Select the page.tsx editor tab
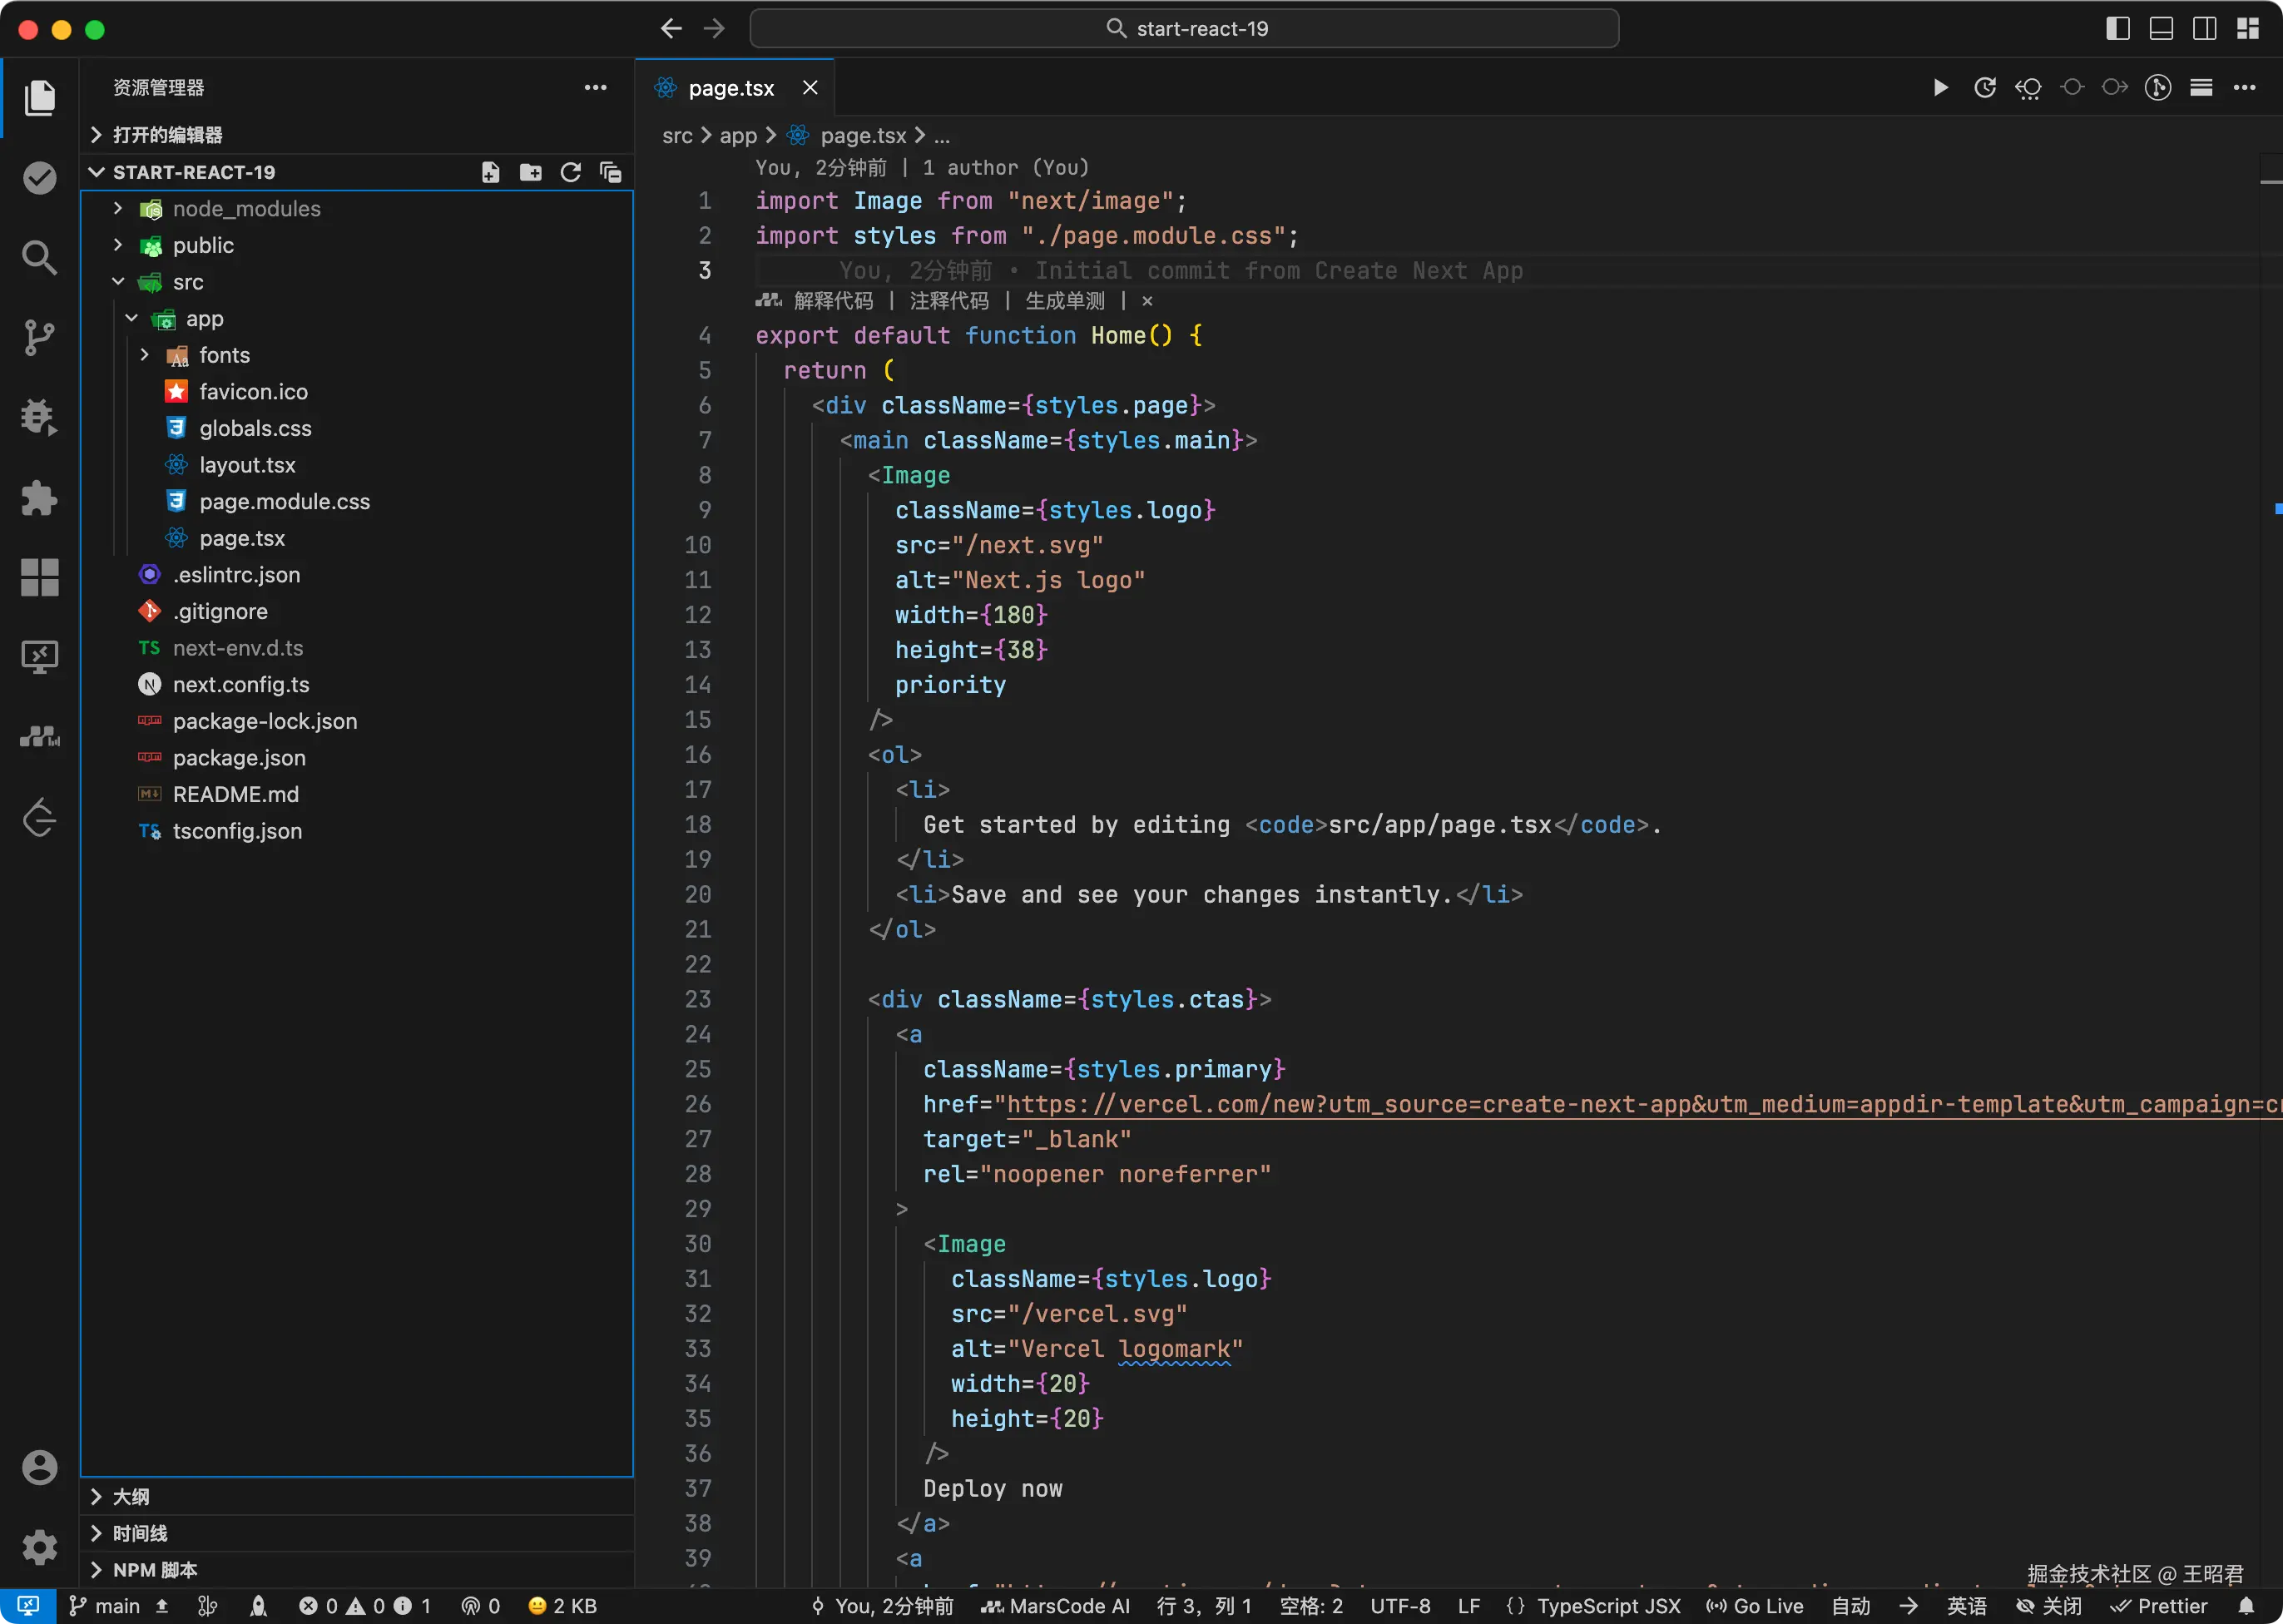This screenshot has height=1624, width=2283. point(730,88)
